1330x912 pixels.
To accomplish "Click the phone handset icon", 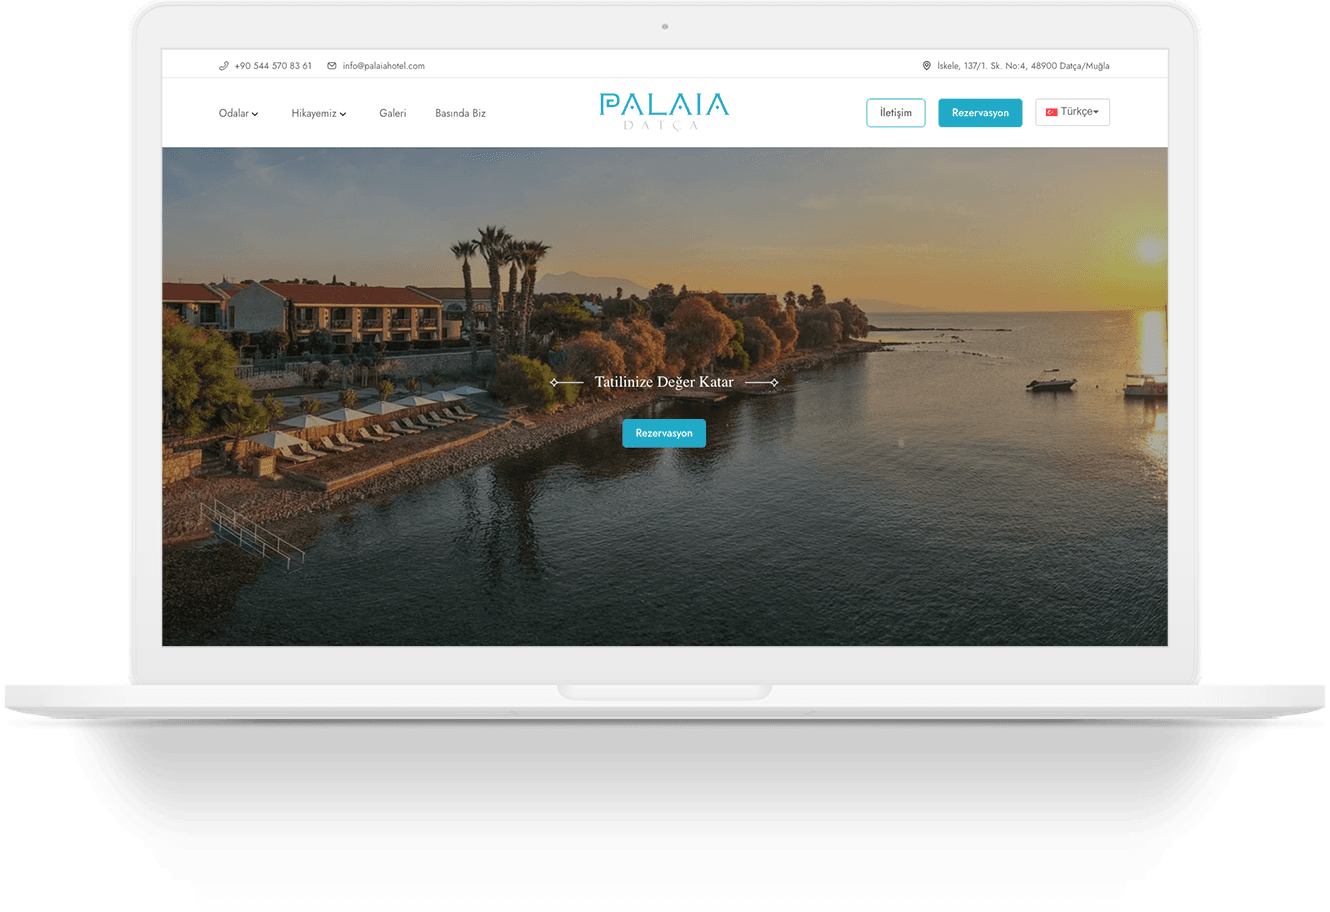I will coord(224,66).
